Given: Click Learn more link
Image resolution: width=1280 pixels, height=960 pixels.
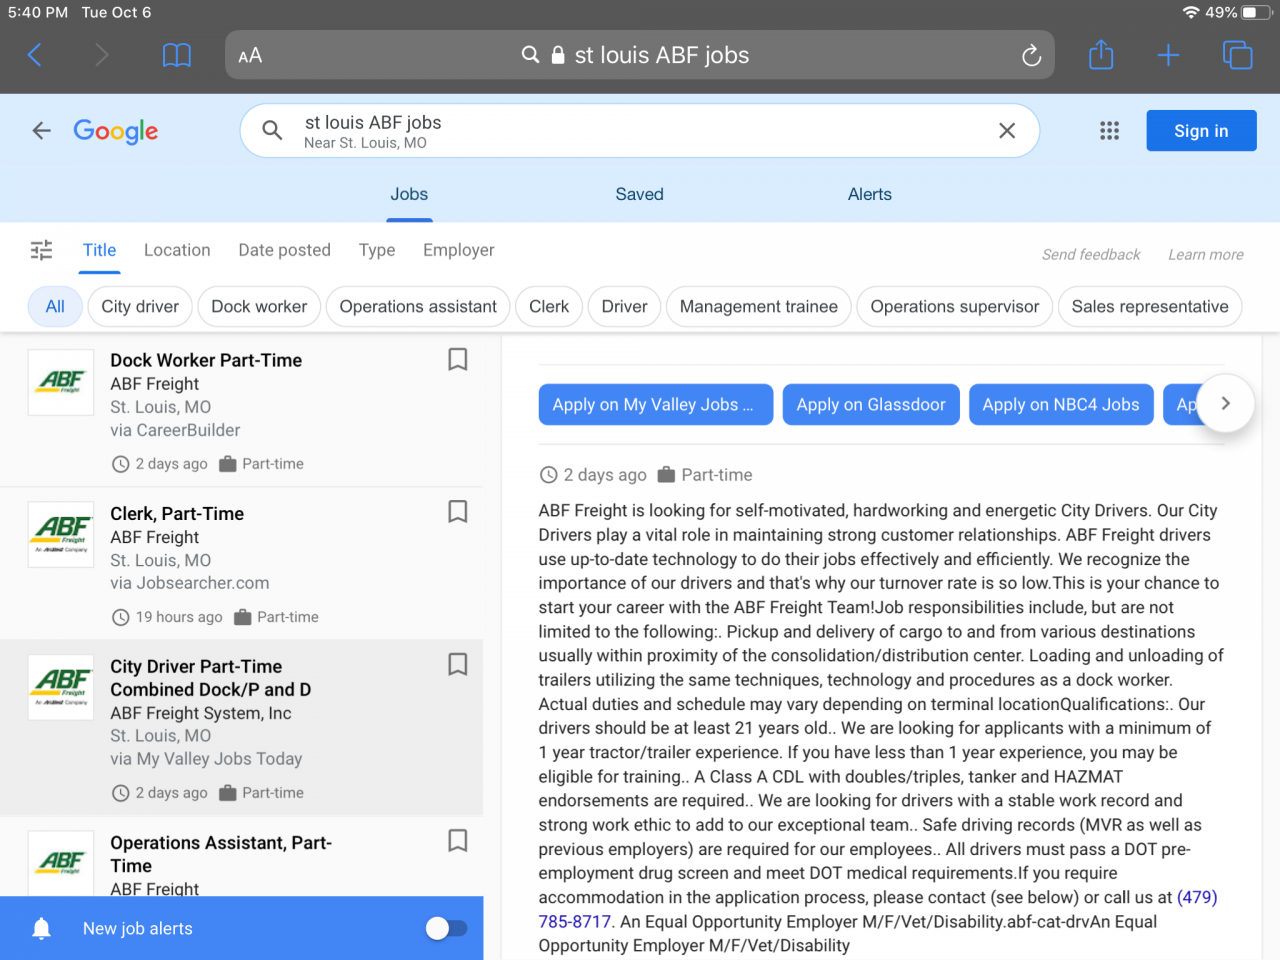Looking at the screenshot, I should point(1206,254).
